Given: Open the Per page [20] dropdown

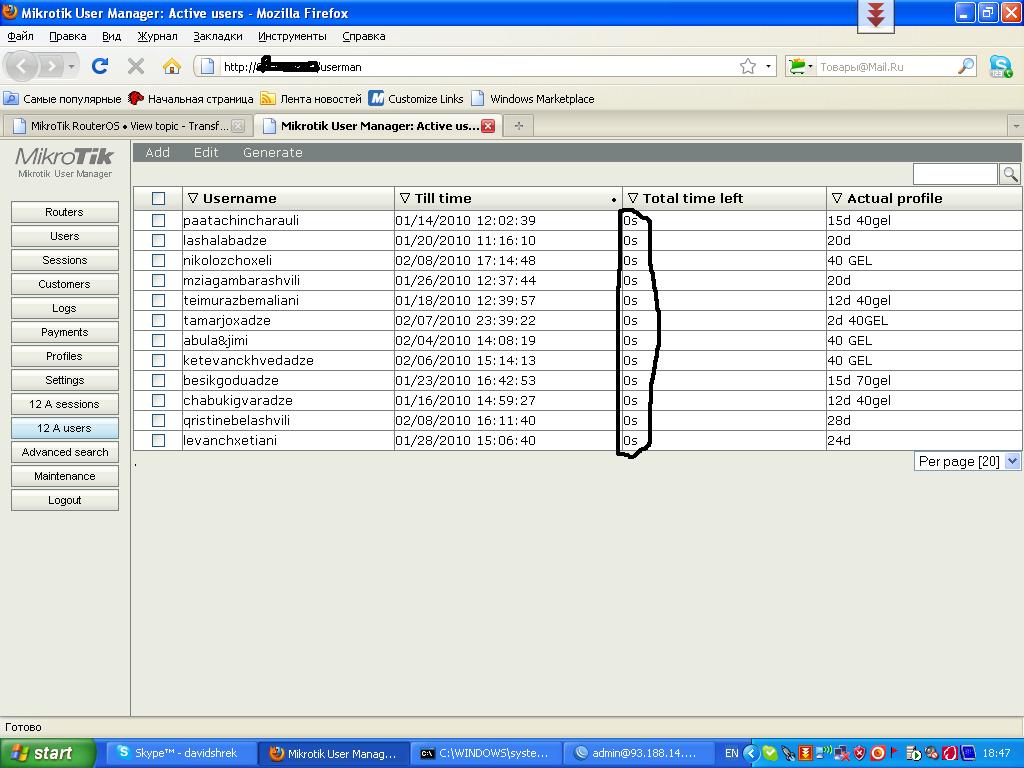Looking at the screenshot, I should pyautogui.click(x=967, y=461).
